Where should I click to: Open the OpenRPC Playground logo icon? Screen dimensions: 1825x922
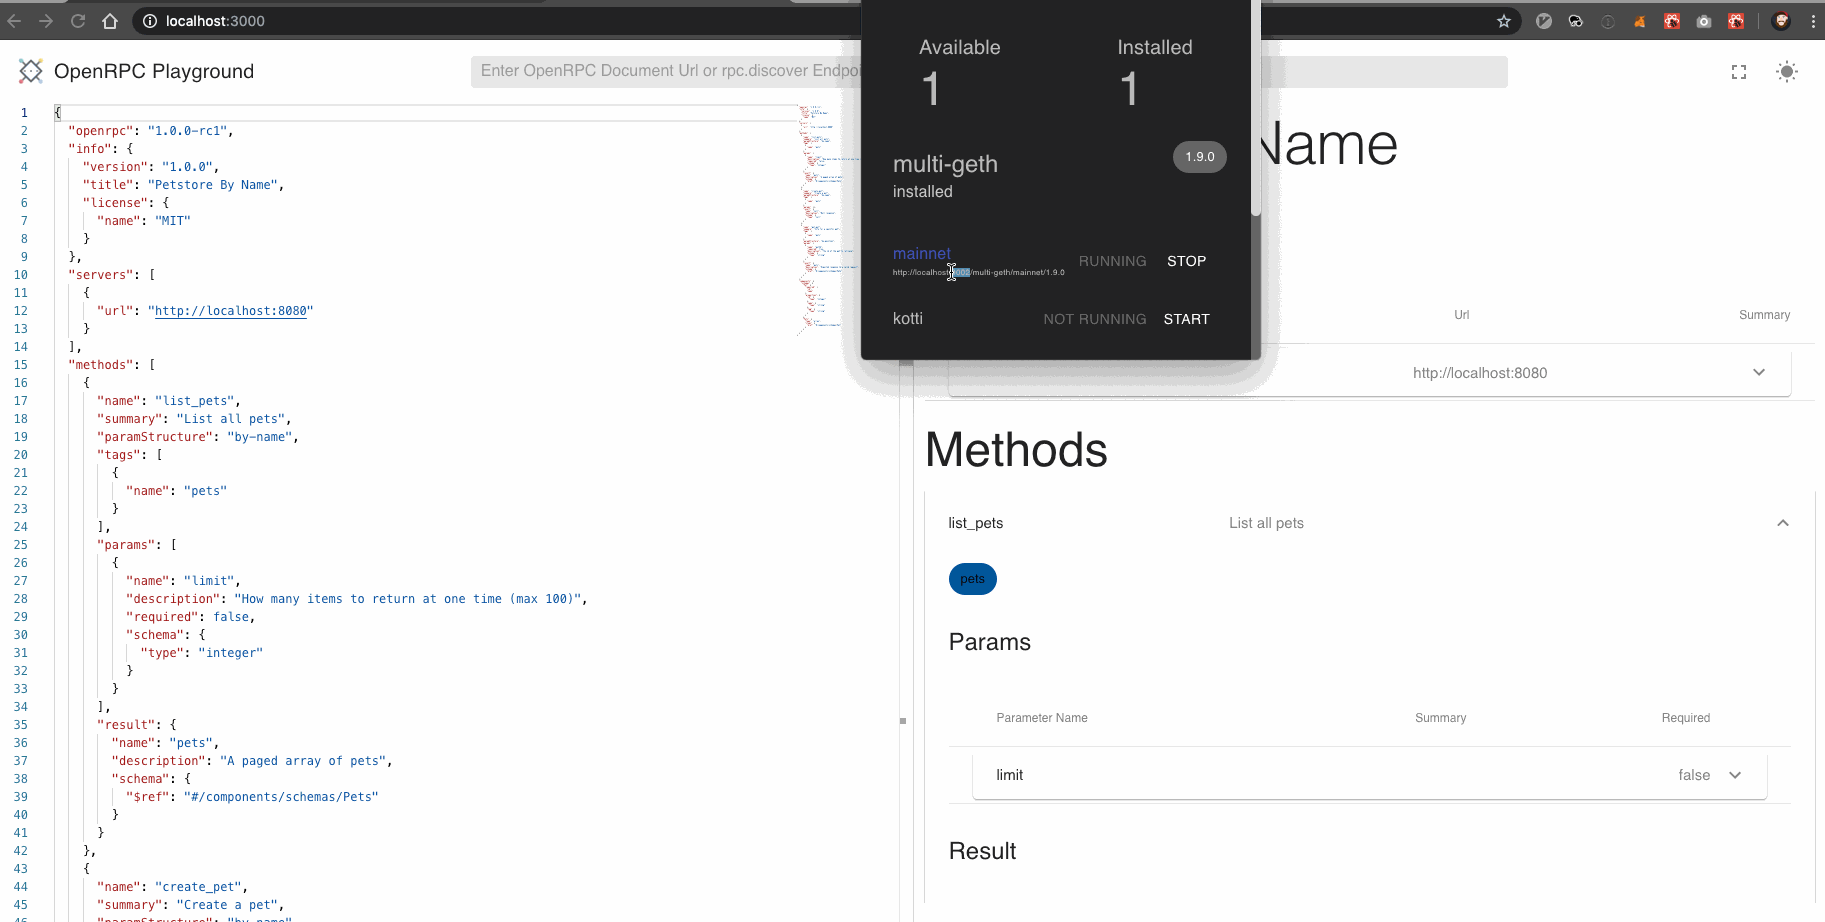click(30, 71)
